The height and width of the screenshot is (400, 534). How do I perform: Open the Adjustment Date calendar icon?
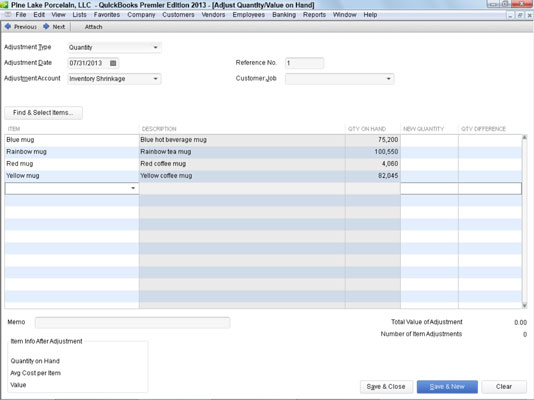click(x=113, y=63)
